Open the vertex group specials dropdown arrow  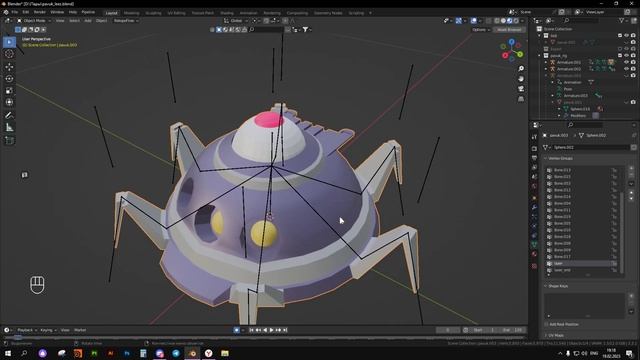point(631,184)
